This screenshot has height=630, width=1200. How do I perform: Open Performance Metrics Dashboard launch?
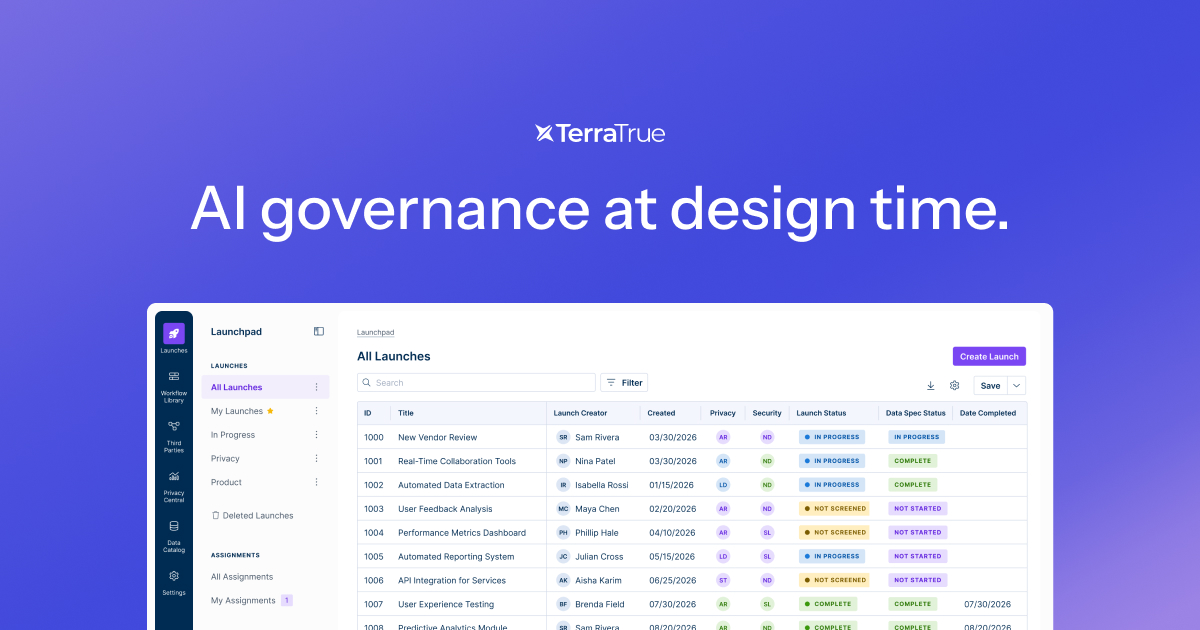(x=462, y=533)
